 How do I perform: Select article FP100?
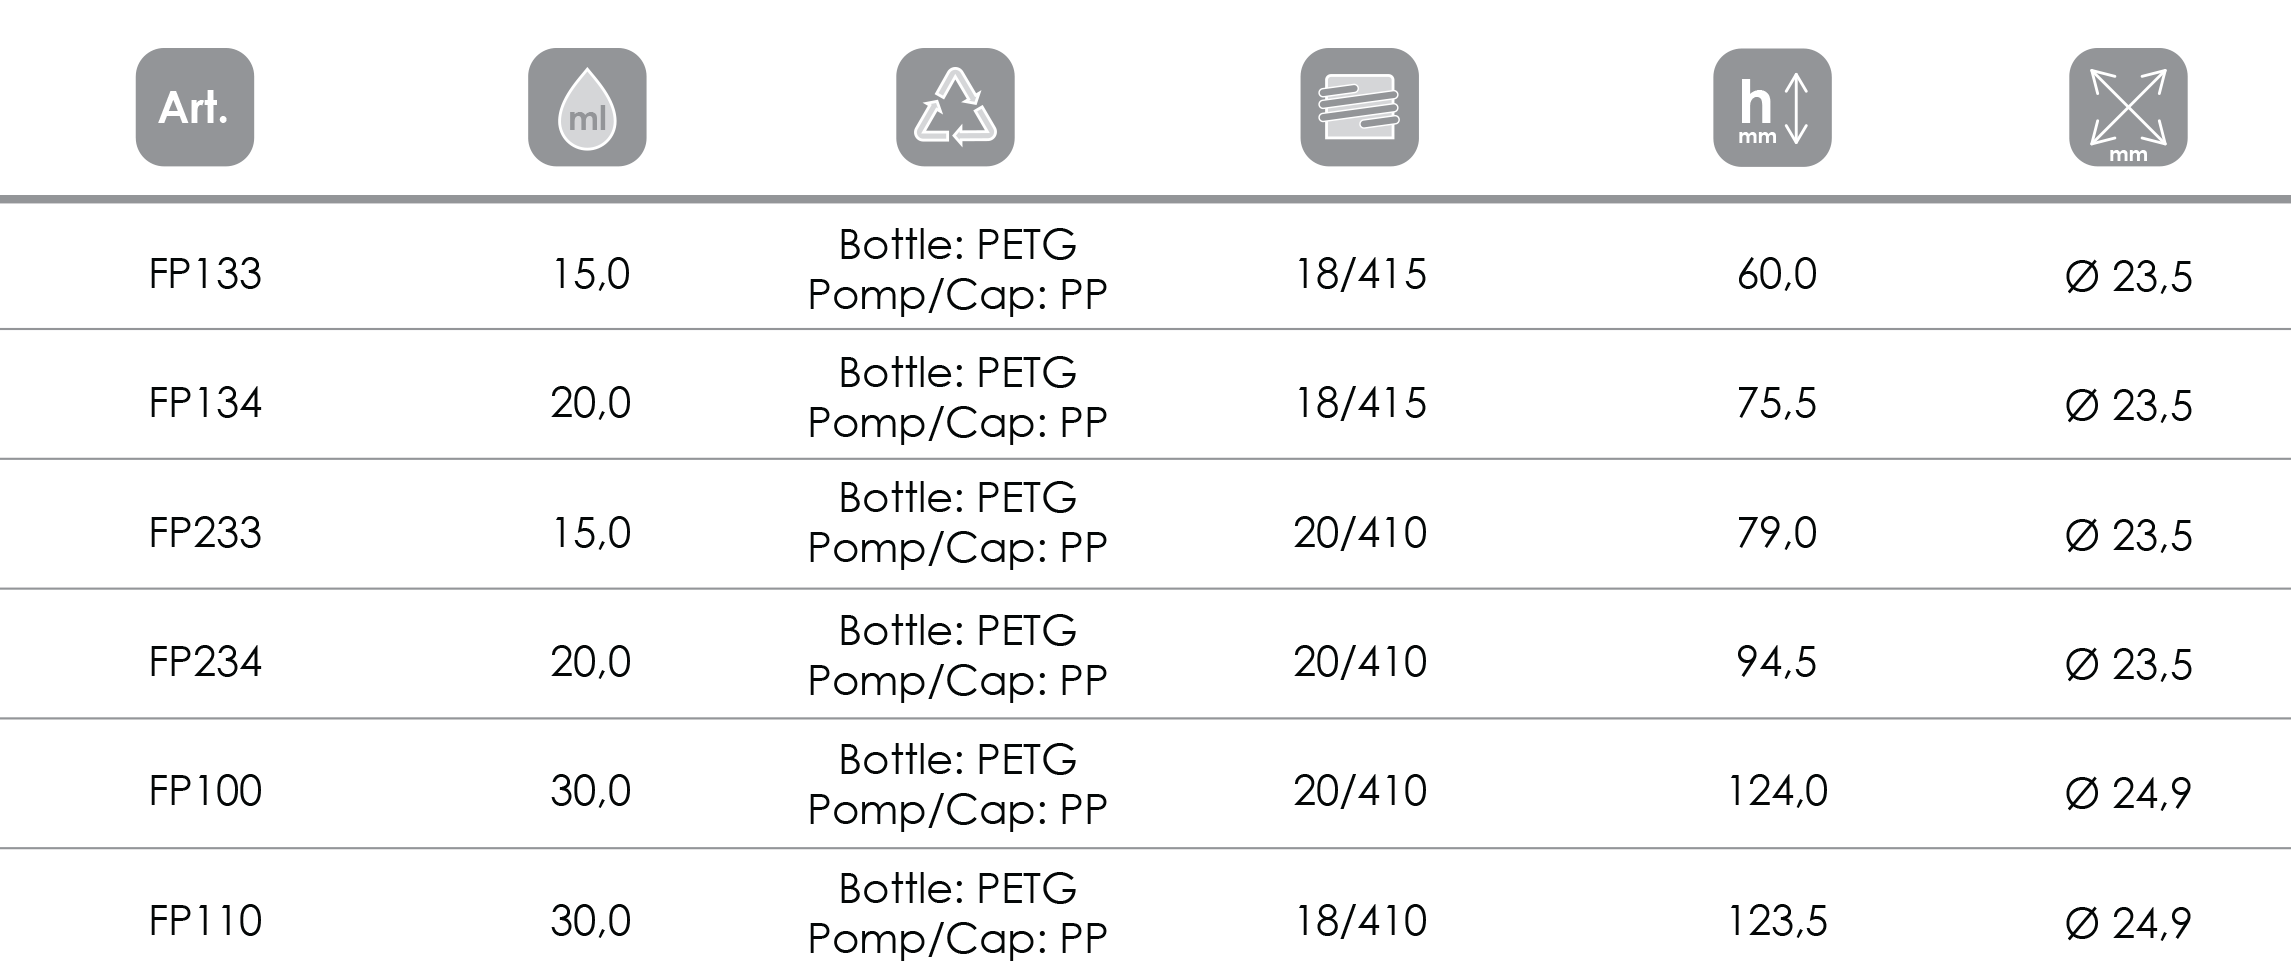tap(205, 791)
